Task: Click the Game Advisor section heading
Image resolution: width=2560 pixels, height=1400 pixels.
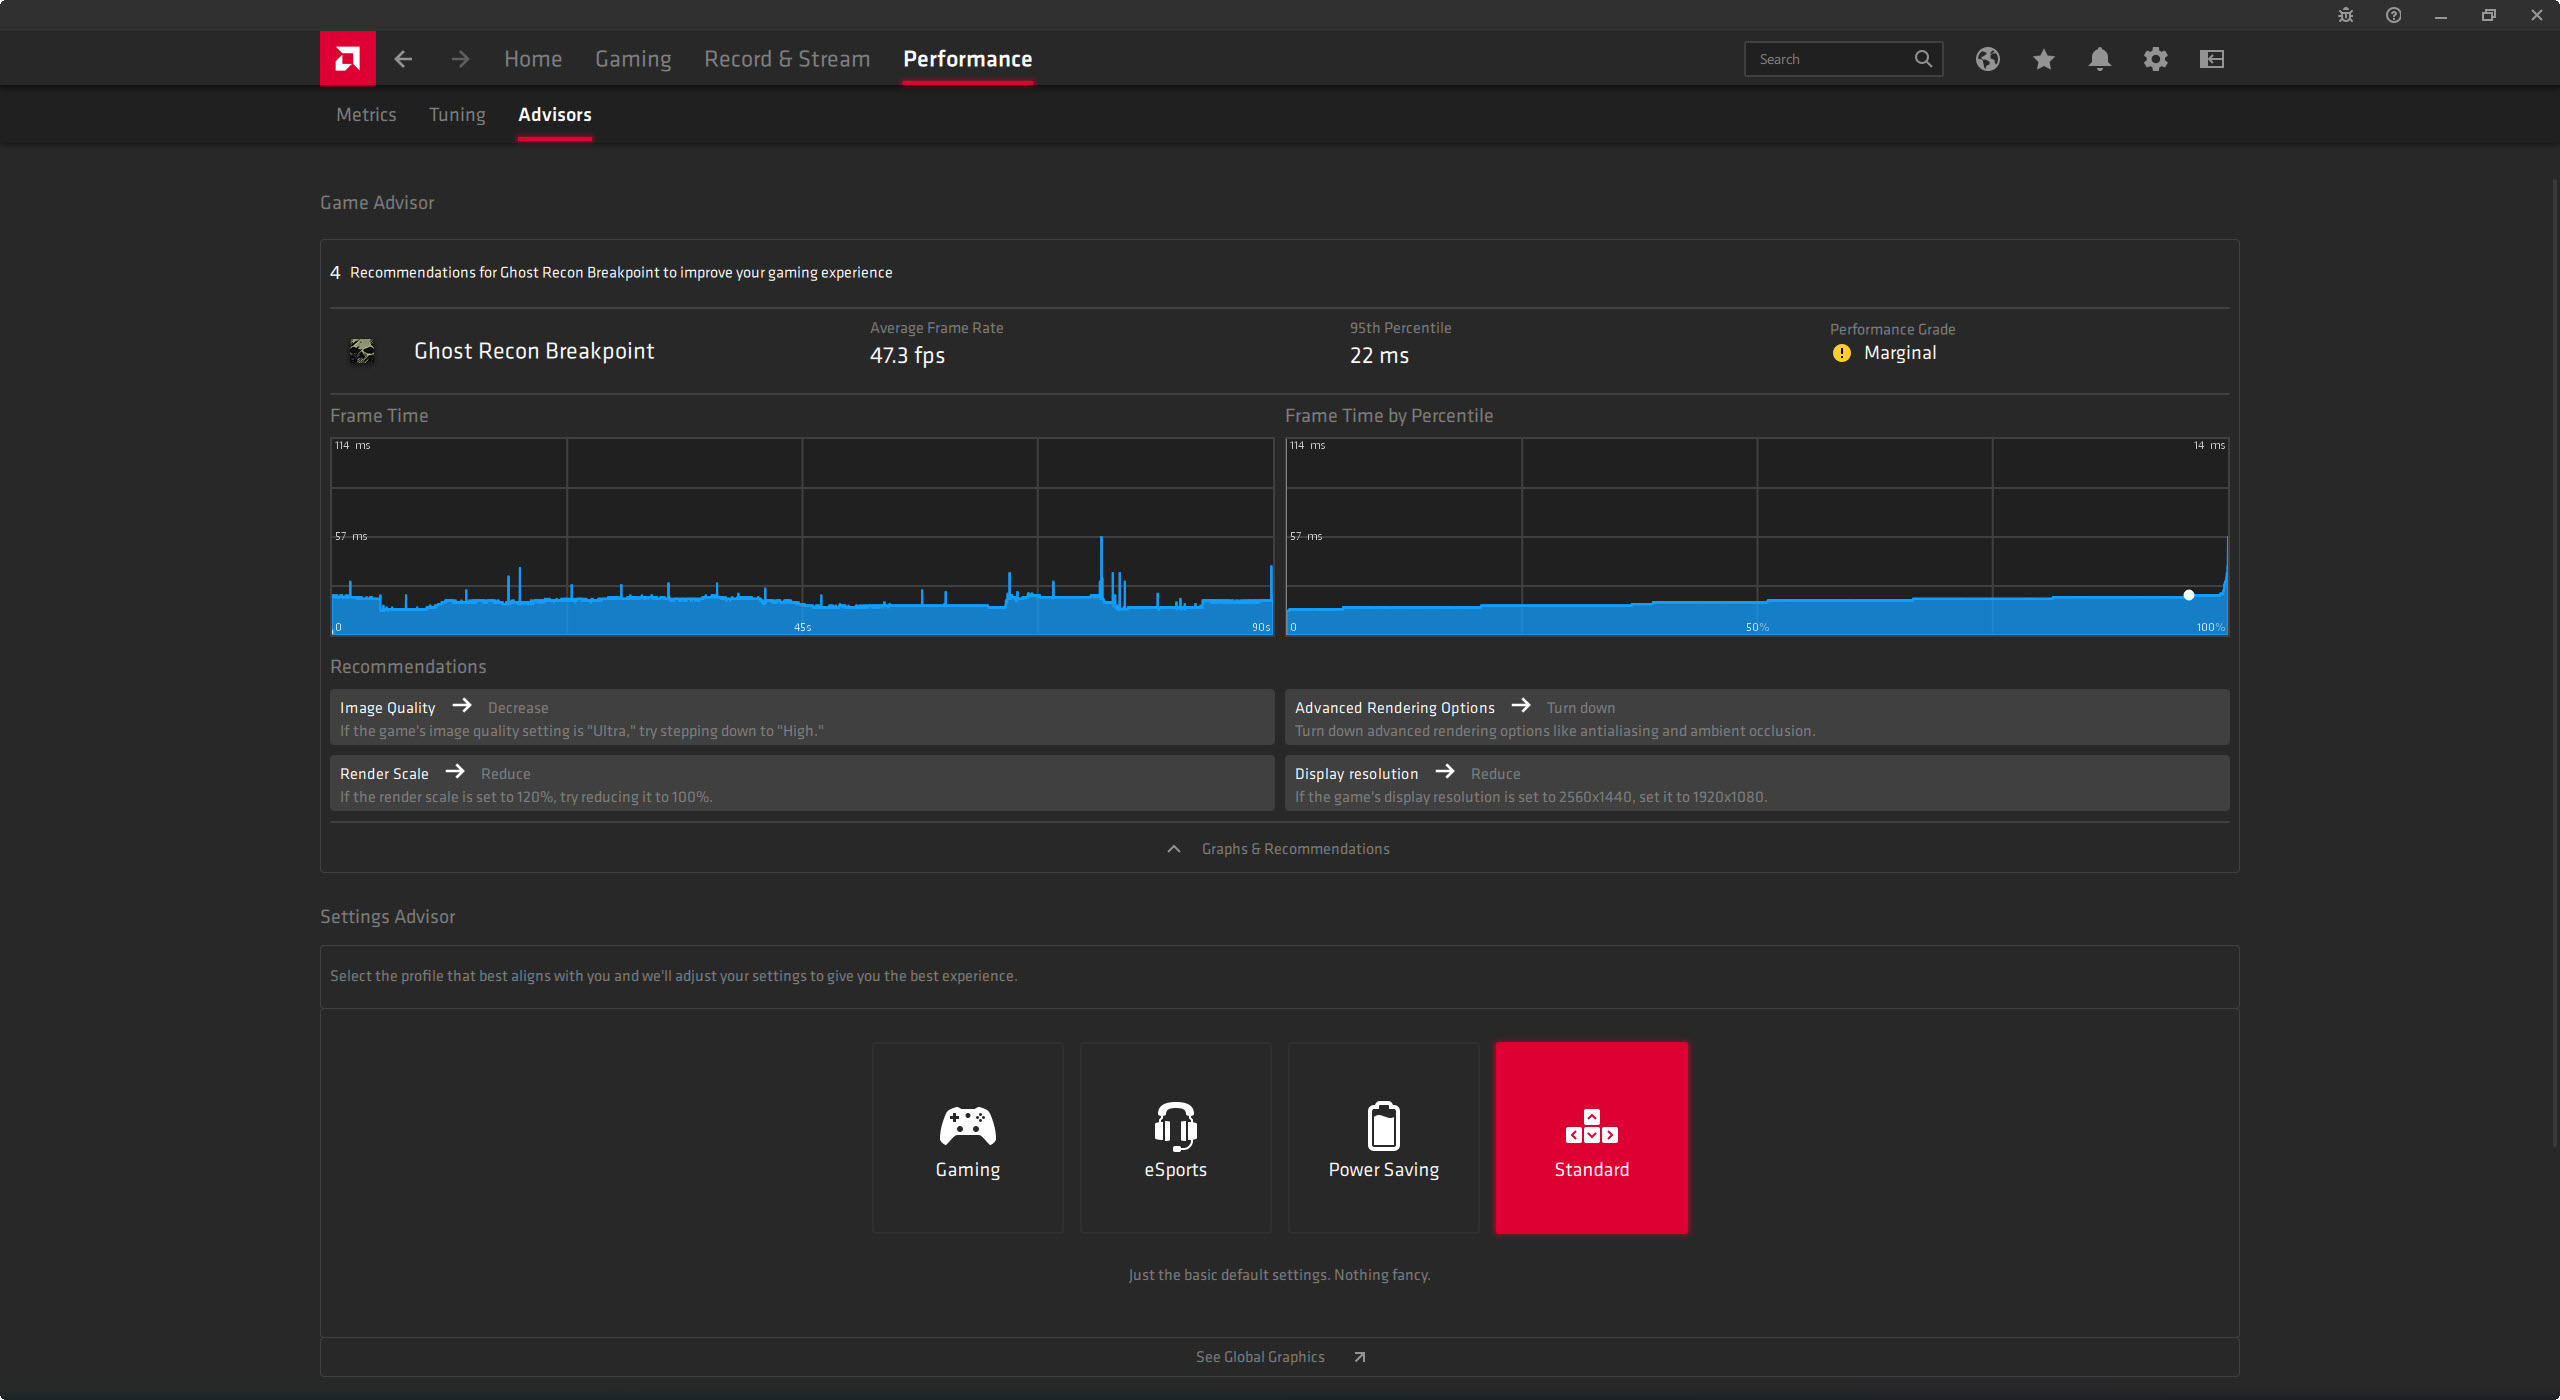Action: tap(377, 203)
